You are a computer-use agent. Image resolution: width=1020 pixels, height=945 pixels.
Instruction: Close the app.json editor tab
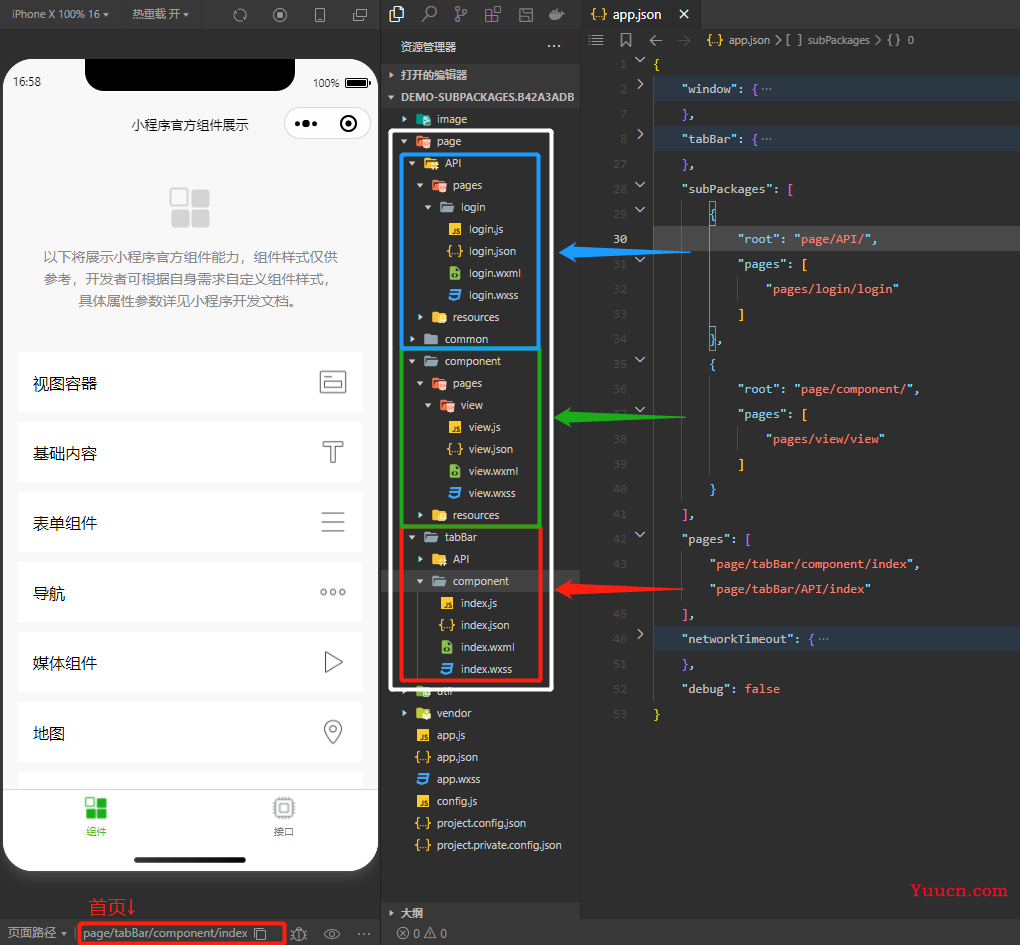684,14
